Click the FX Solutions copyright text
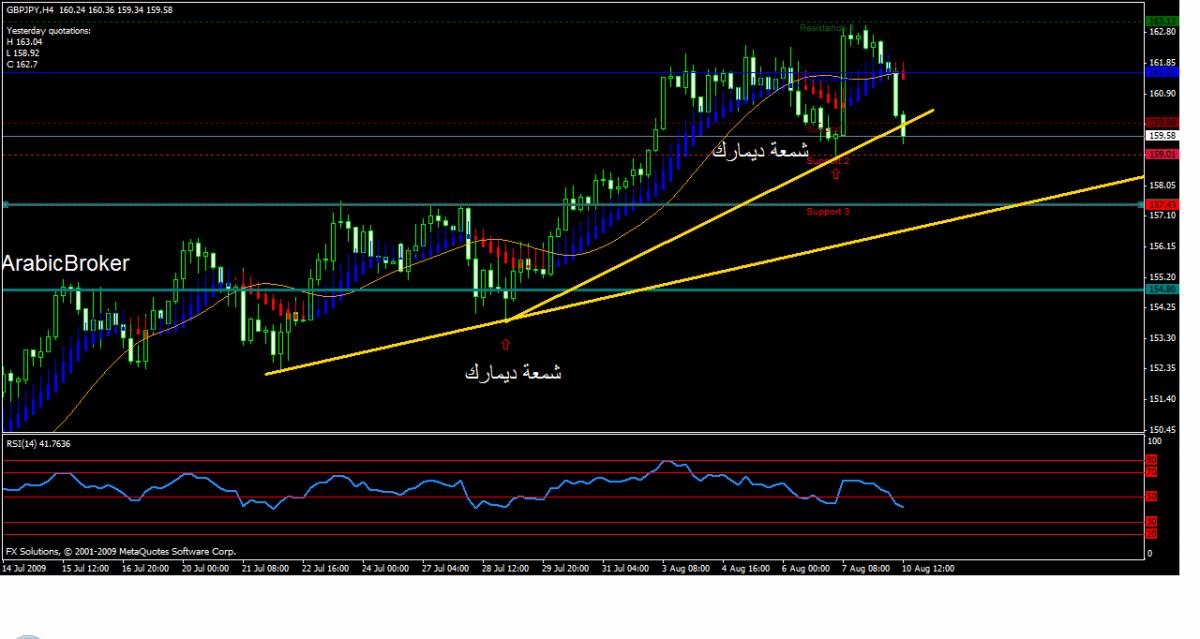The image size is (1200, 639). click(120, 551)
